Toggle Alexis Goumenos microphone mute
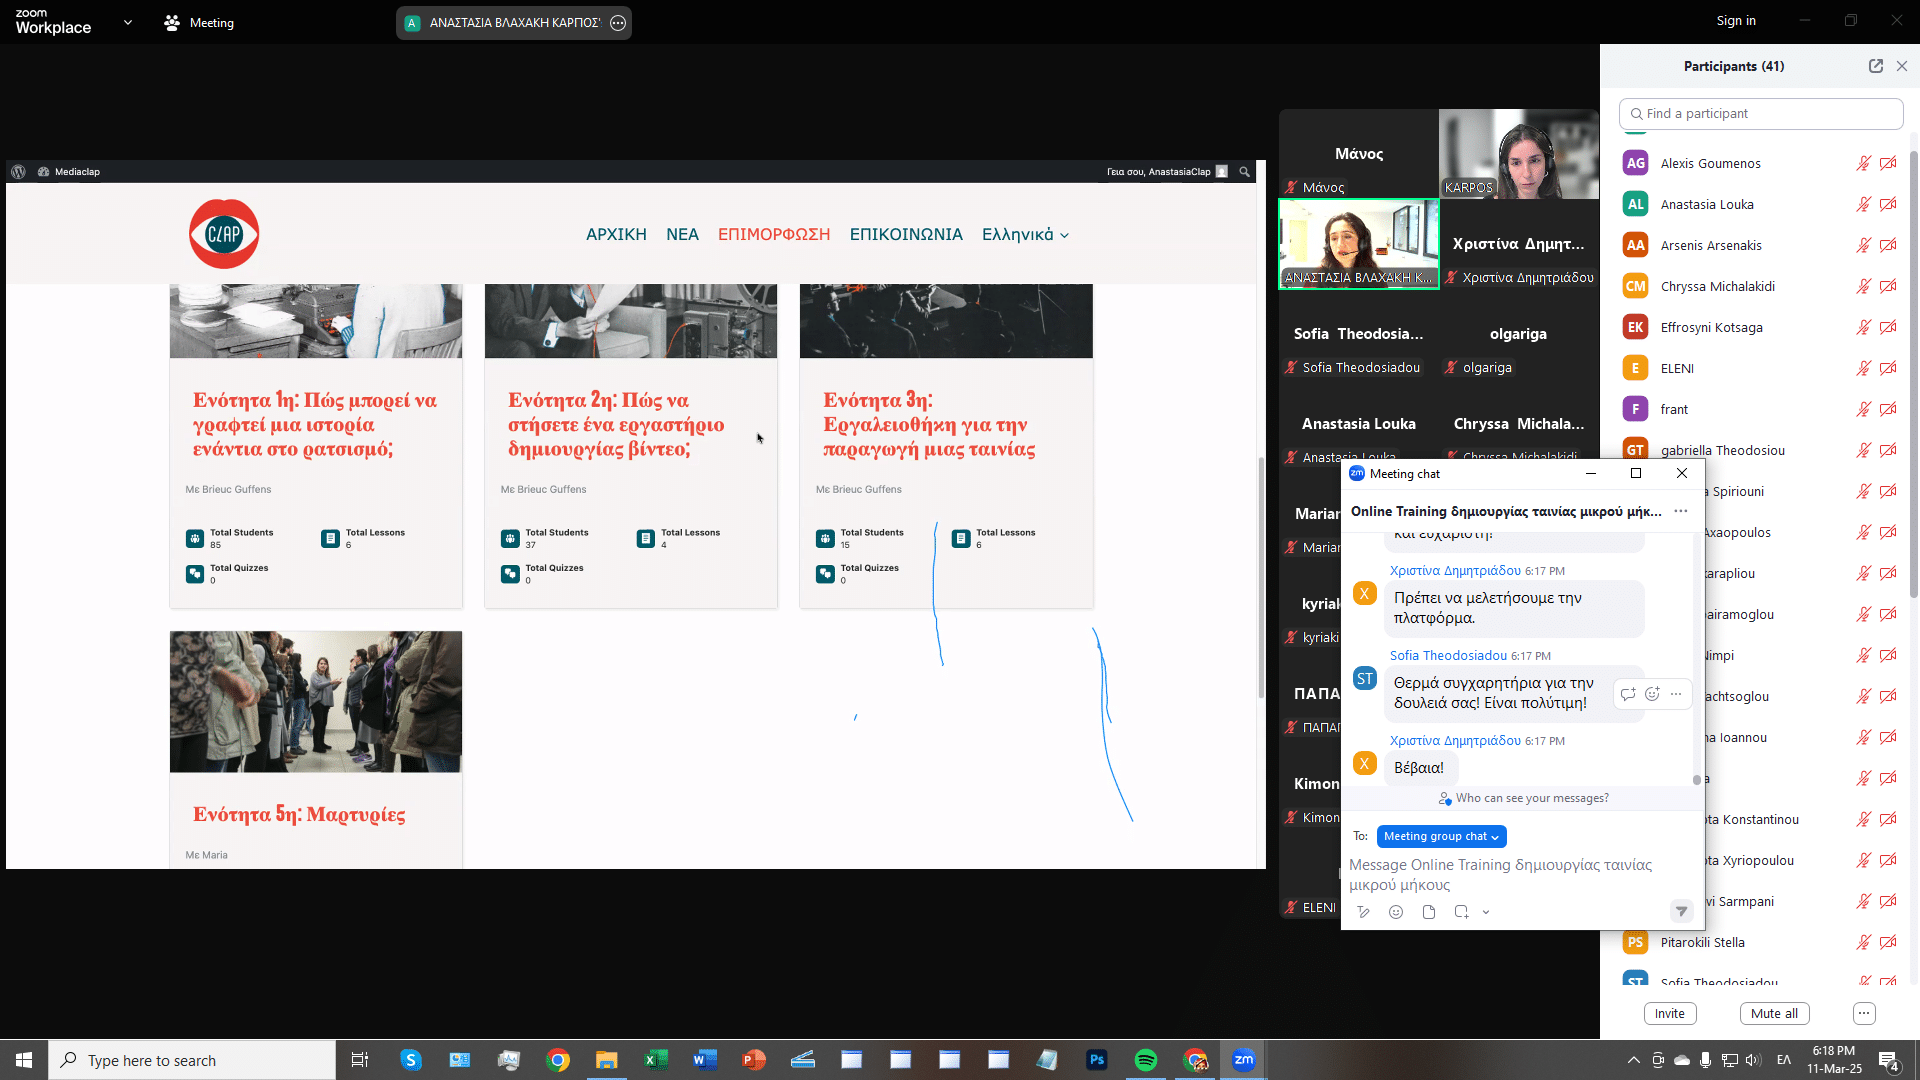1920x1080 pixels. pyautogui.click(x=1864, y=163)
